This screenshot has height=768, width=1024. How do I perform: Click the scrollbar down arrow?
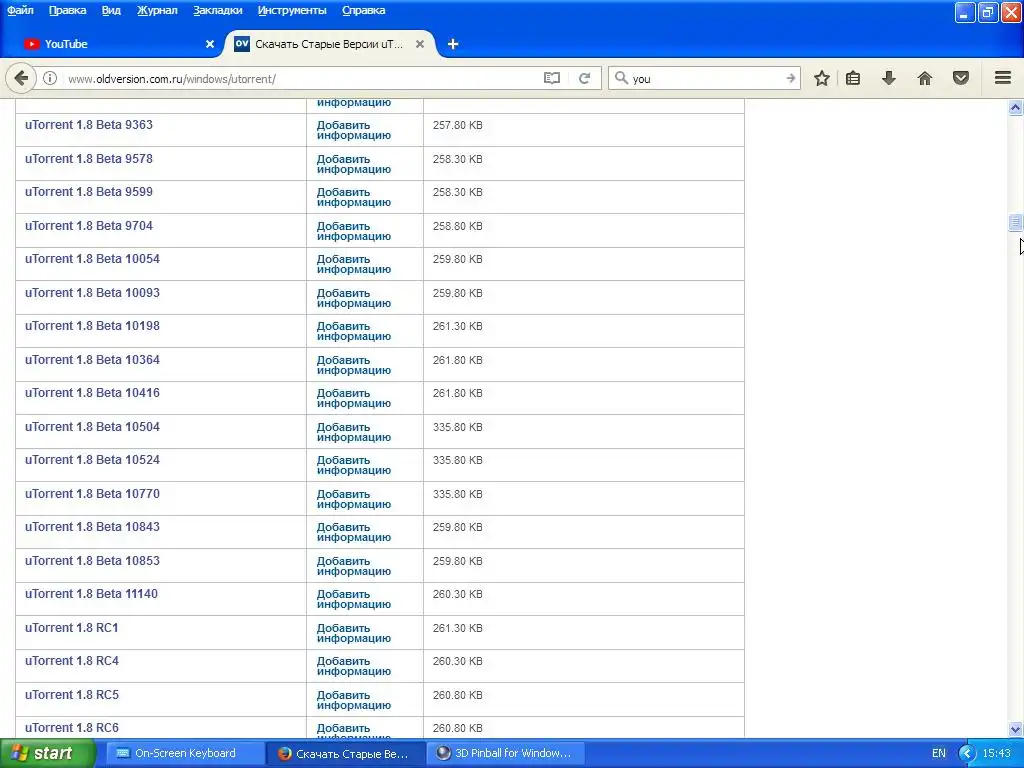1015,729
